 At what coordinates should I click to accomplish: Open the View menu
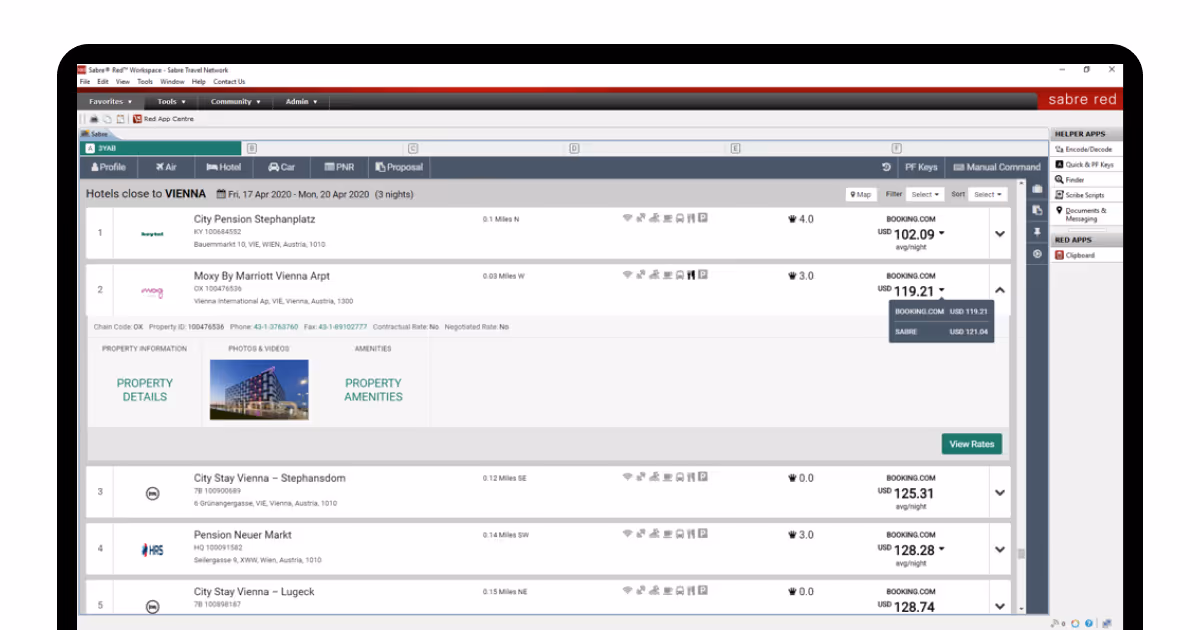122,81
